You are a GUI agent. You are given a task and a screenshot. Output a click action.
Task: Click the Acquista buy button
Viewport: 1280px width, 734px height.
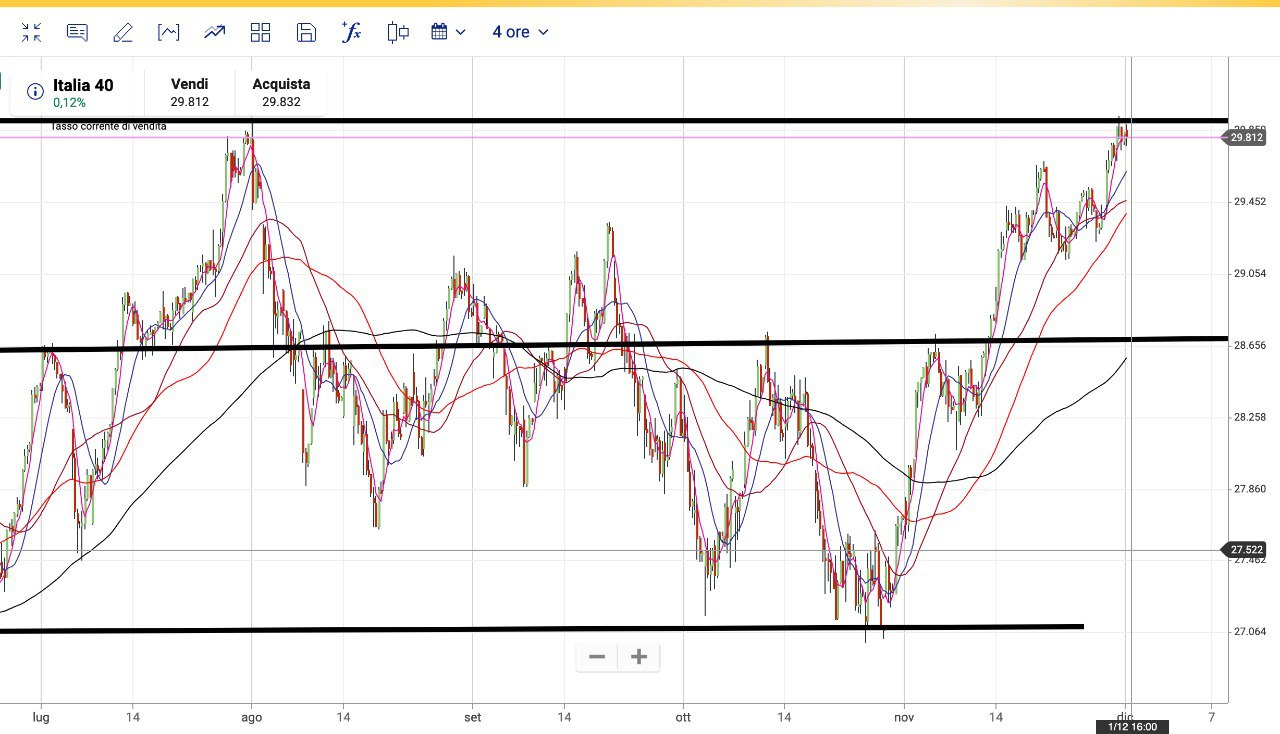coord(281,92)
